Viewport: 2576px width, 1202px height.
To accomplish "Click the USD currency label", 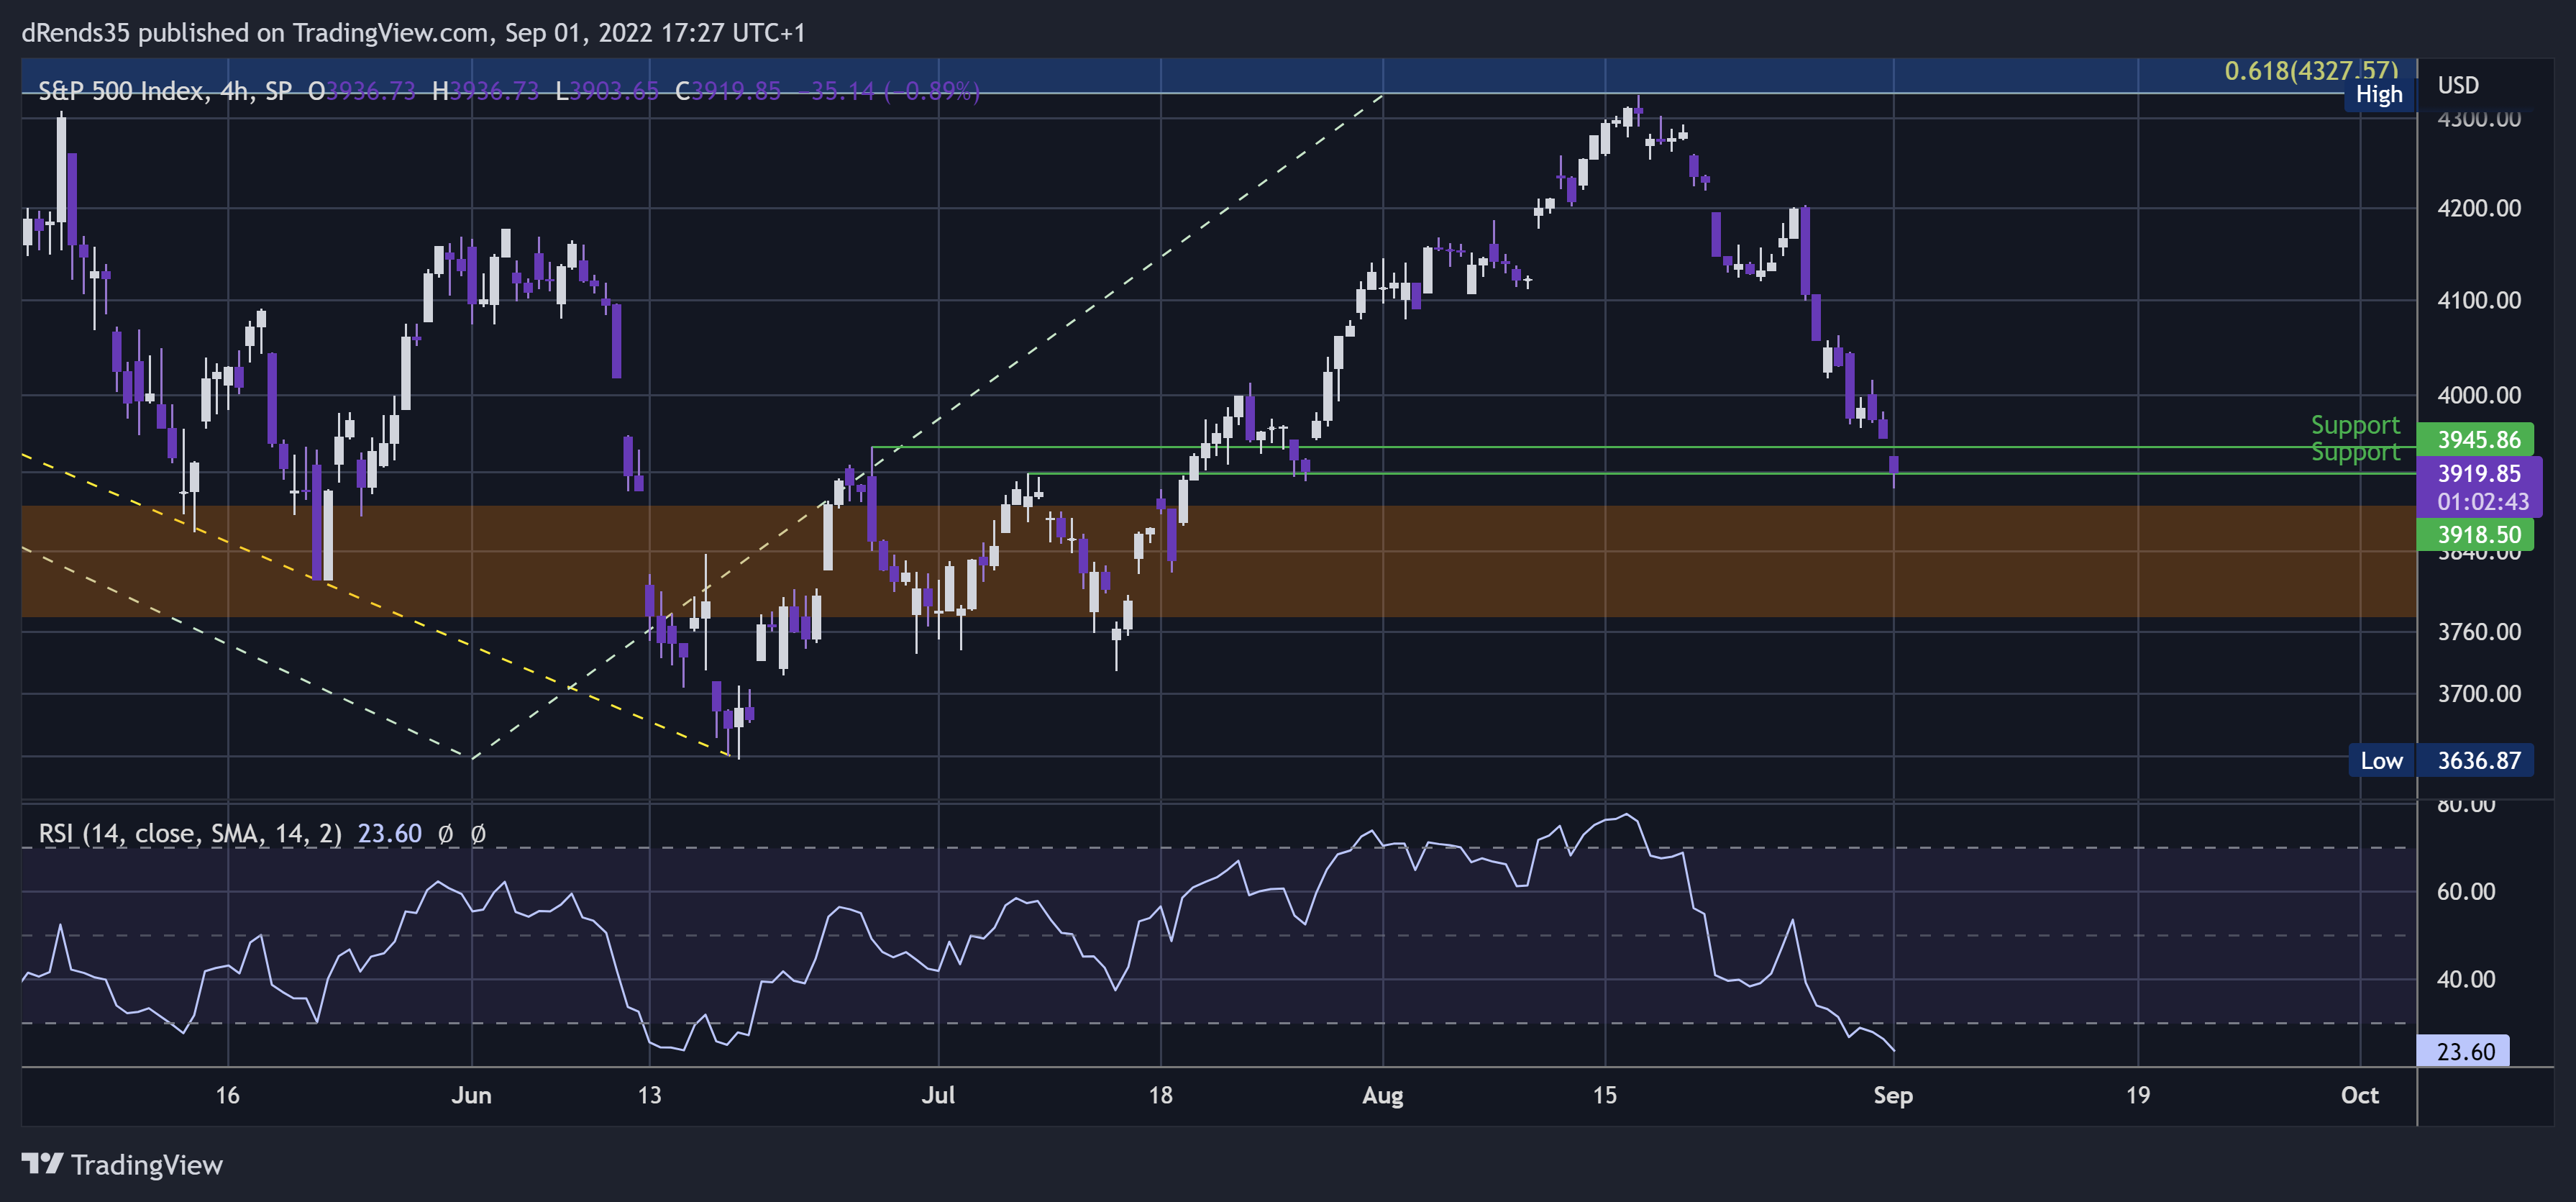I will pyautogui.click(x=2457, y=85).
